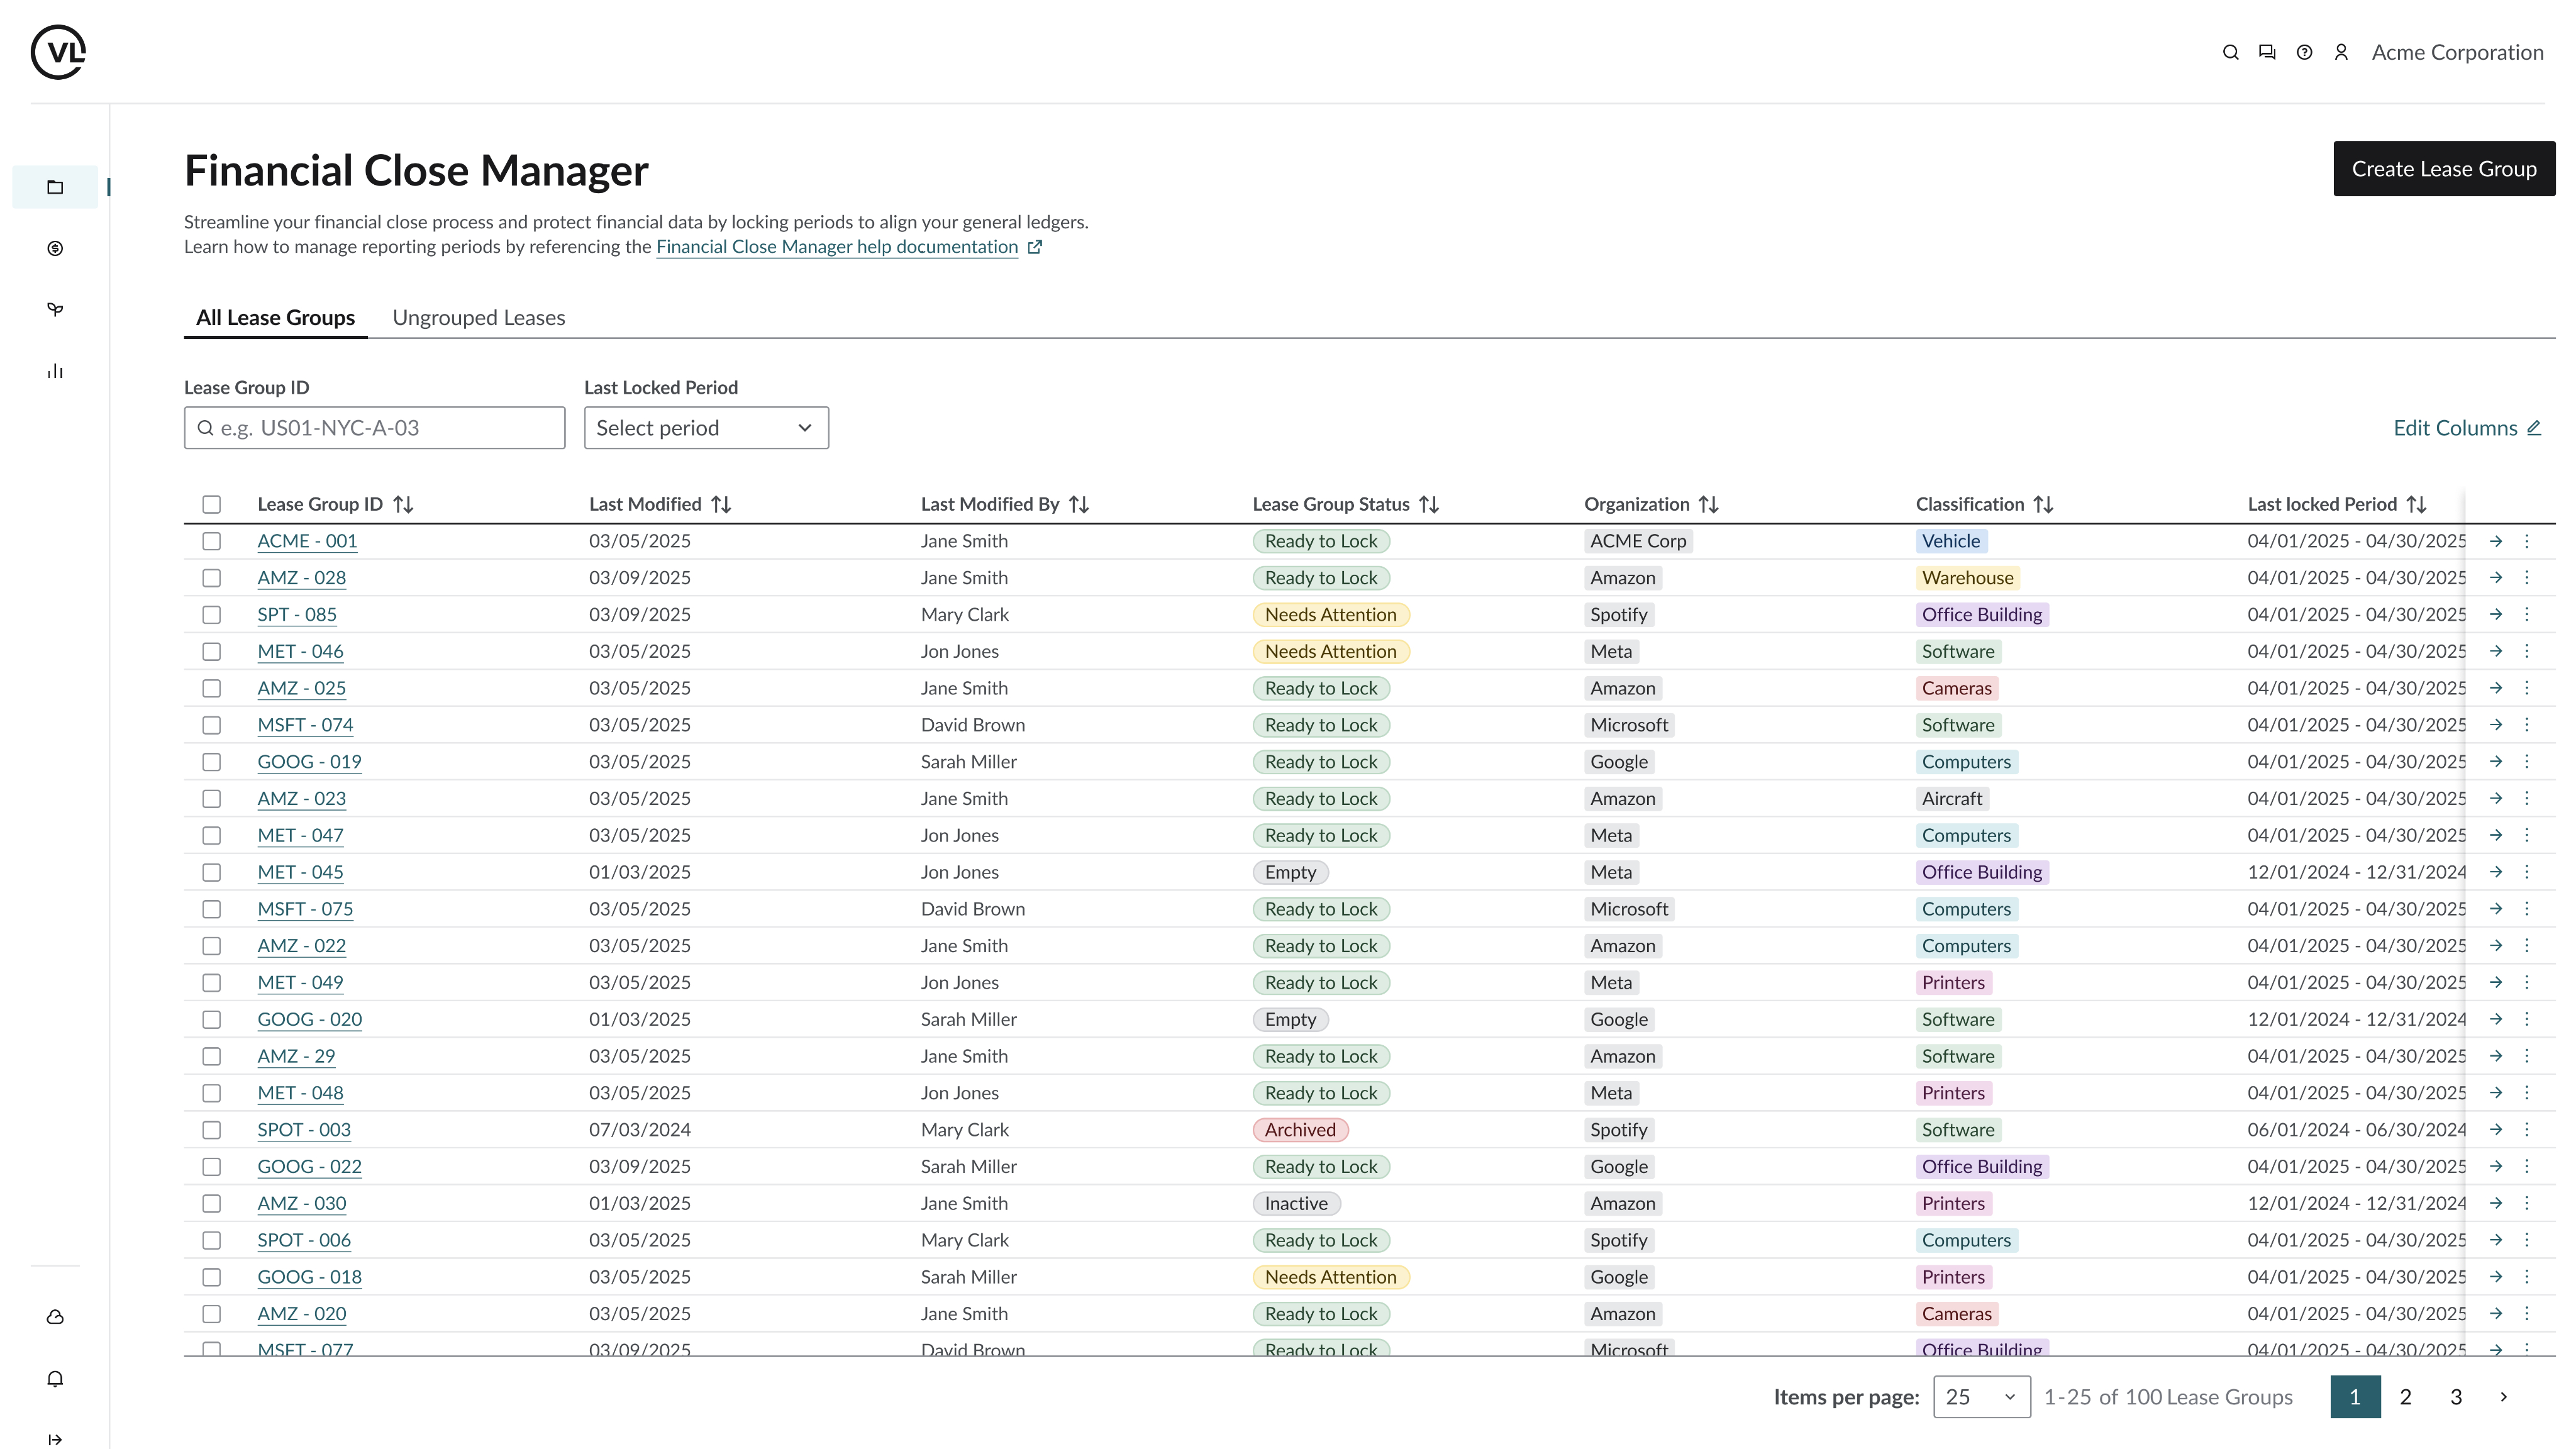Open the chat messages icon in header
Viewport: 2576px width, 1449px height.
point(2267,53)
